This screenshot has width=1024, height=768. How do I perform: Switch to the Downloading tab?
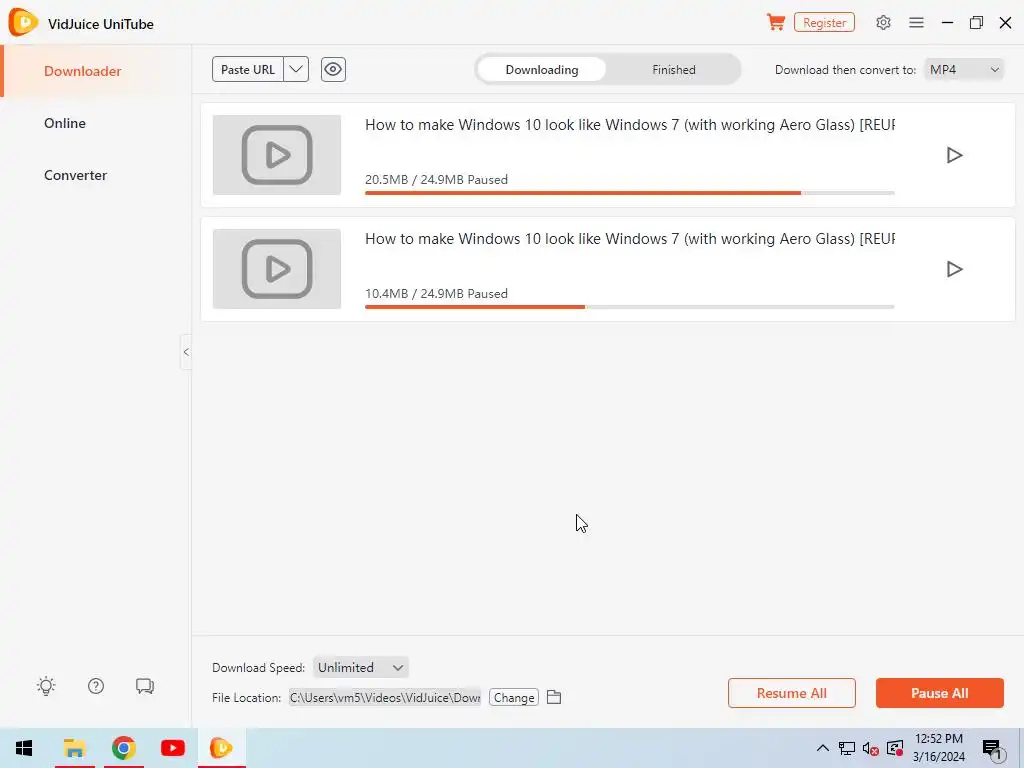tap(541, 69)
